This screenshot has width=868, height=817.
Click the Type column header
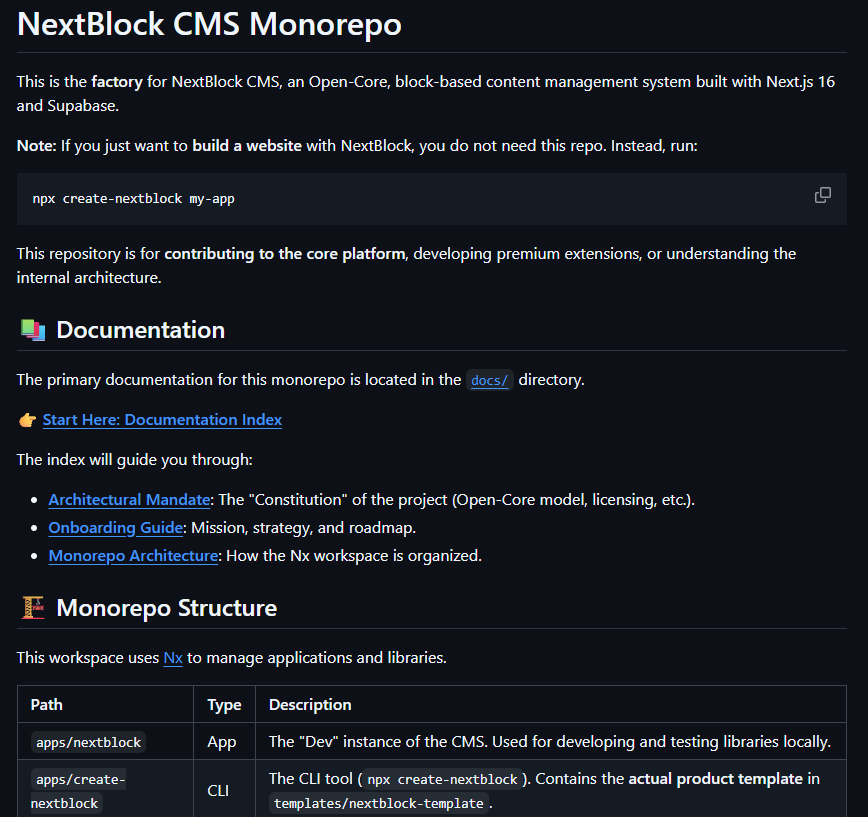pyautogui.click(x=224, y=705)
